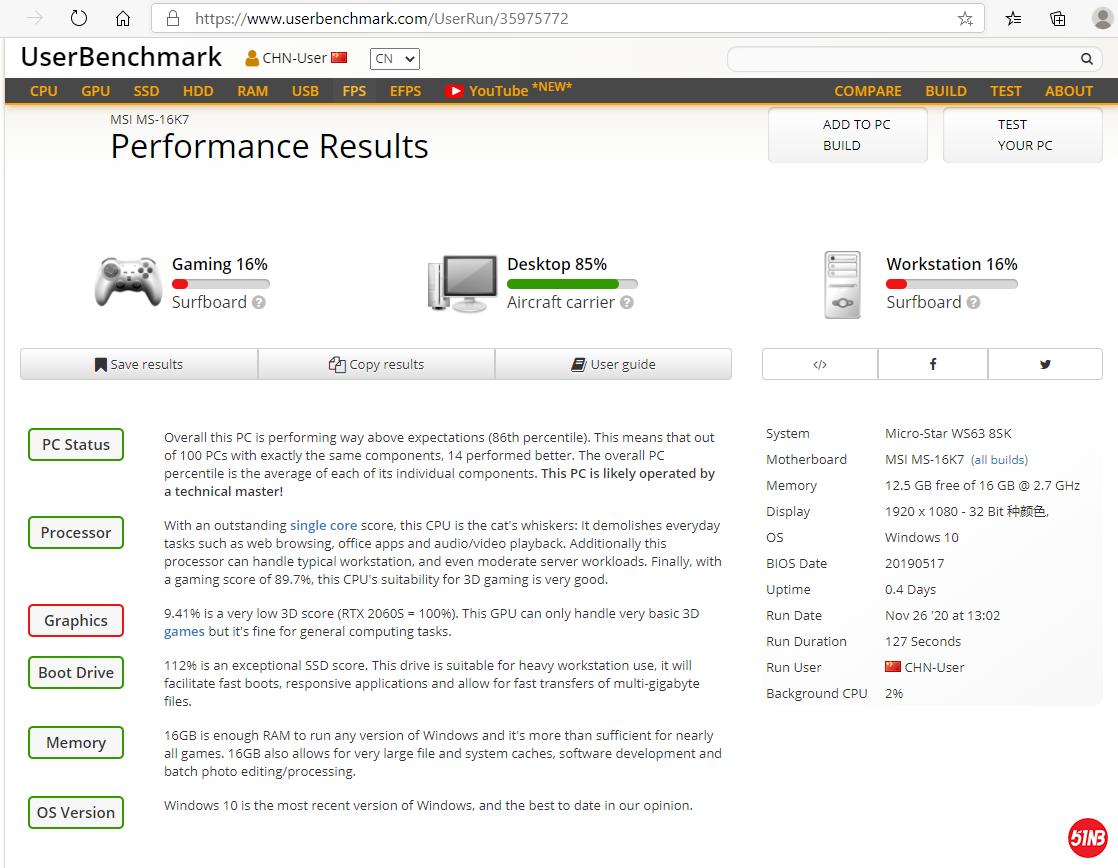Open the User guide book icon
The height and width of the screenshot is (868, 1118).
(578, 363)
